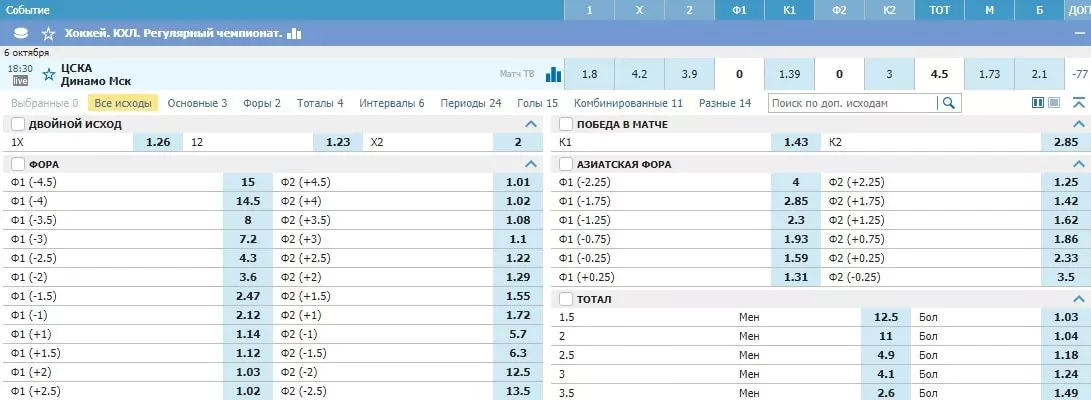Select total over odds 2.1
Image resolution: width=1091 pixels, height=400 pixels.
click(x=1040, y=74)
